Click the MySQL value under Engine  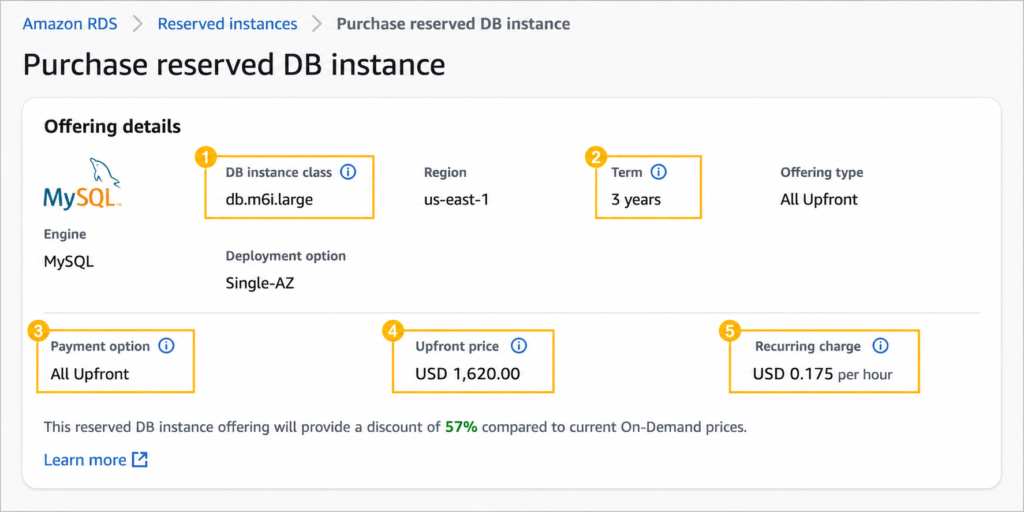click(69, 263)
